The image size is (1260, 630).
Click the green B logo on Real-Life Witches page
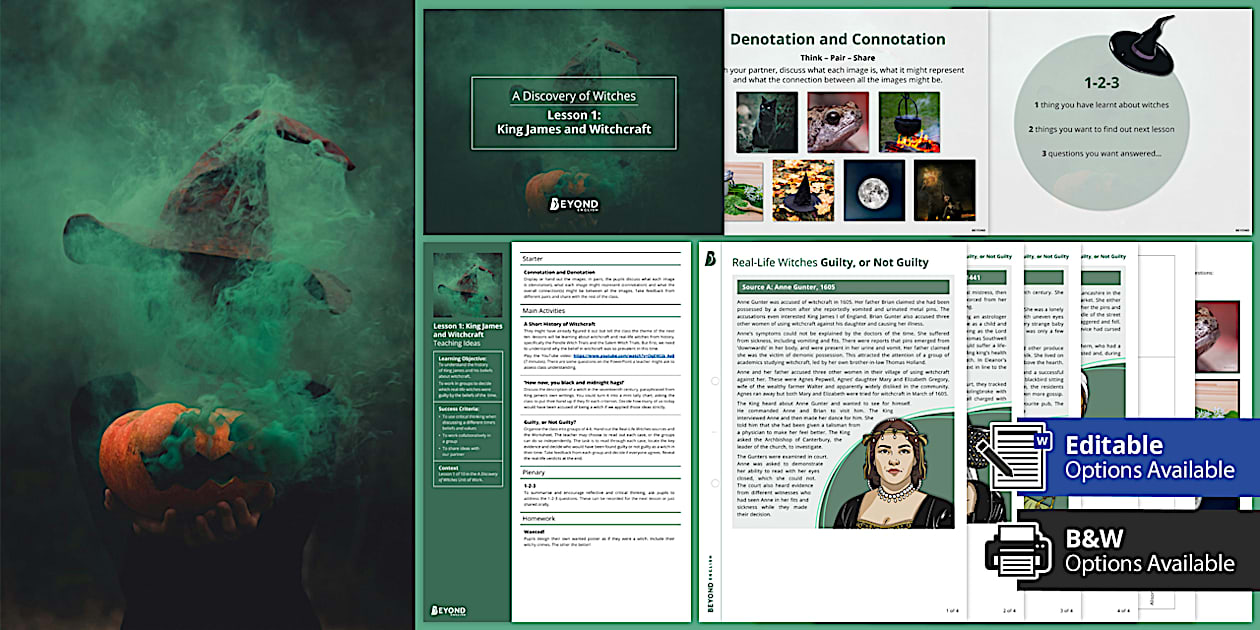[x=711, y=260]
